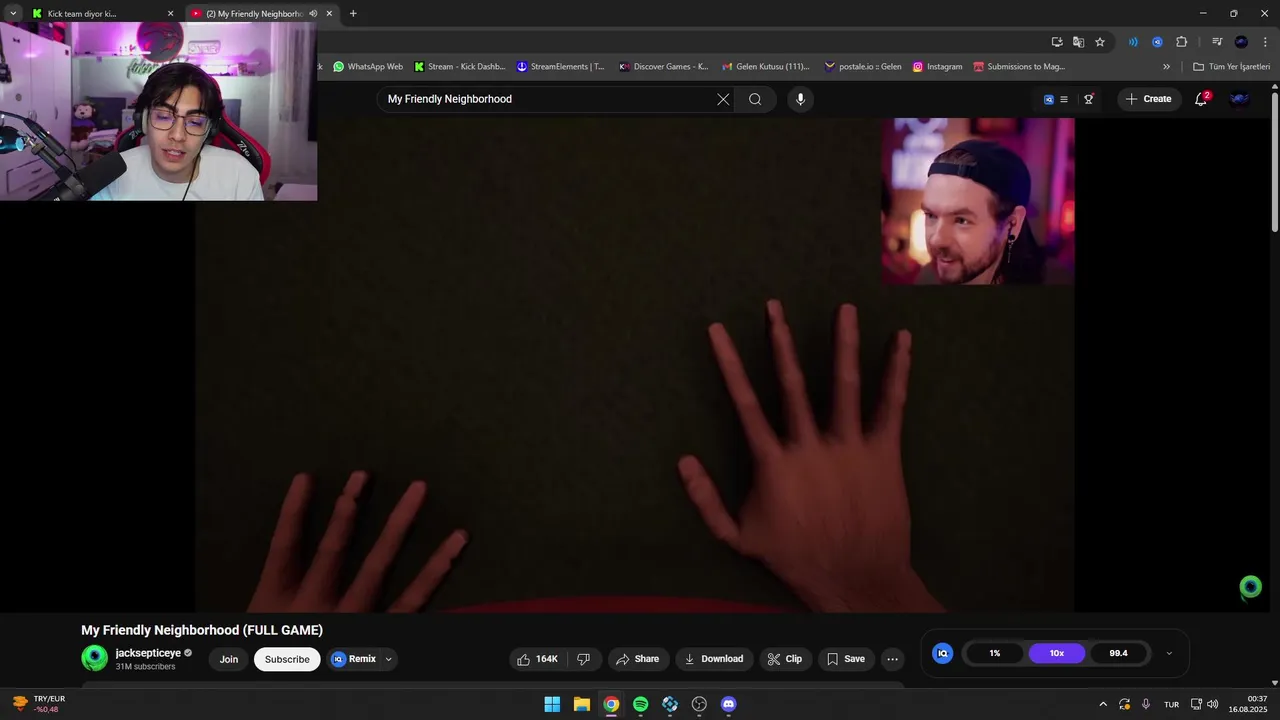Click the Windows Start button
The width and height of the screenshot is (1280, 720).
point(552,704)
